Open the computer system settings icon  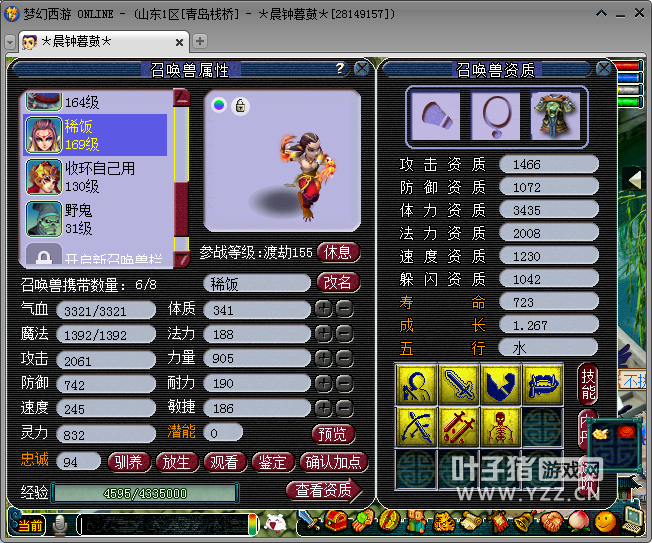[x=633, y=519]
